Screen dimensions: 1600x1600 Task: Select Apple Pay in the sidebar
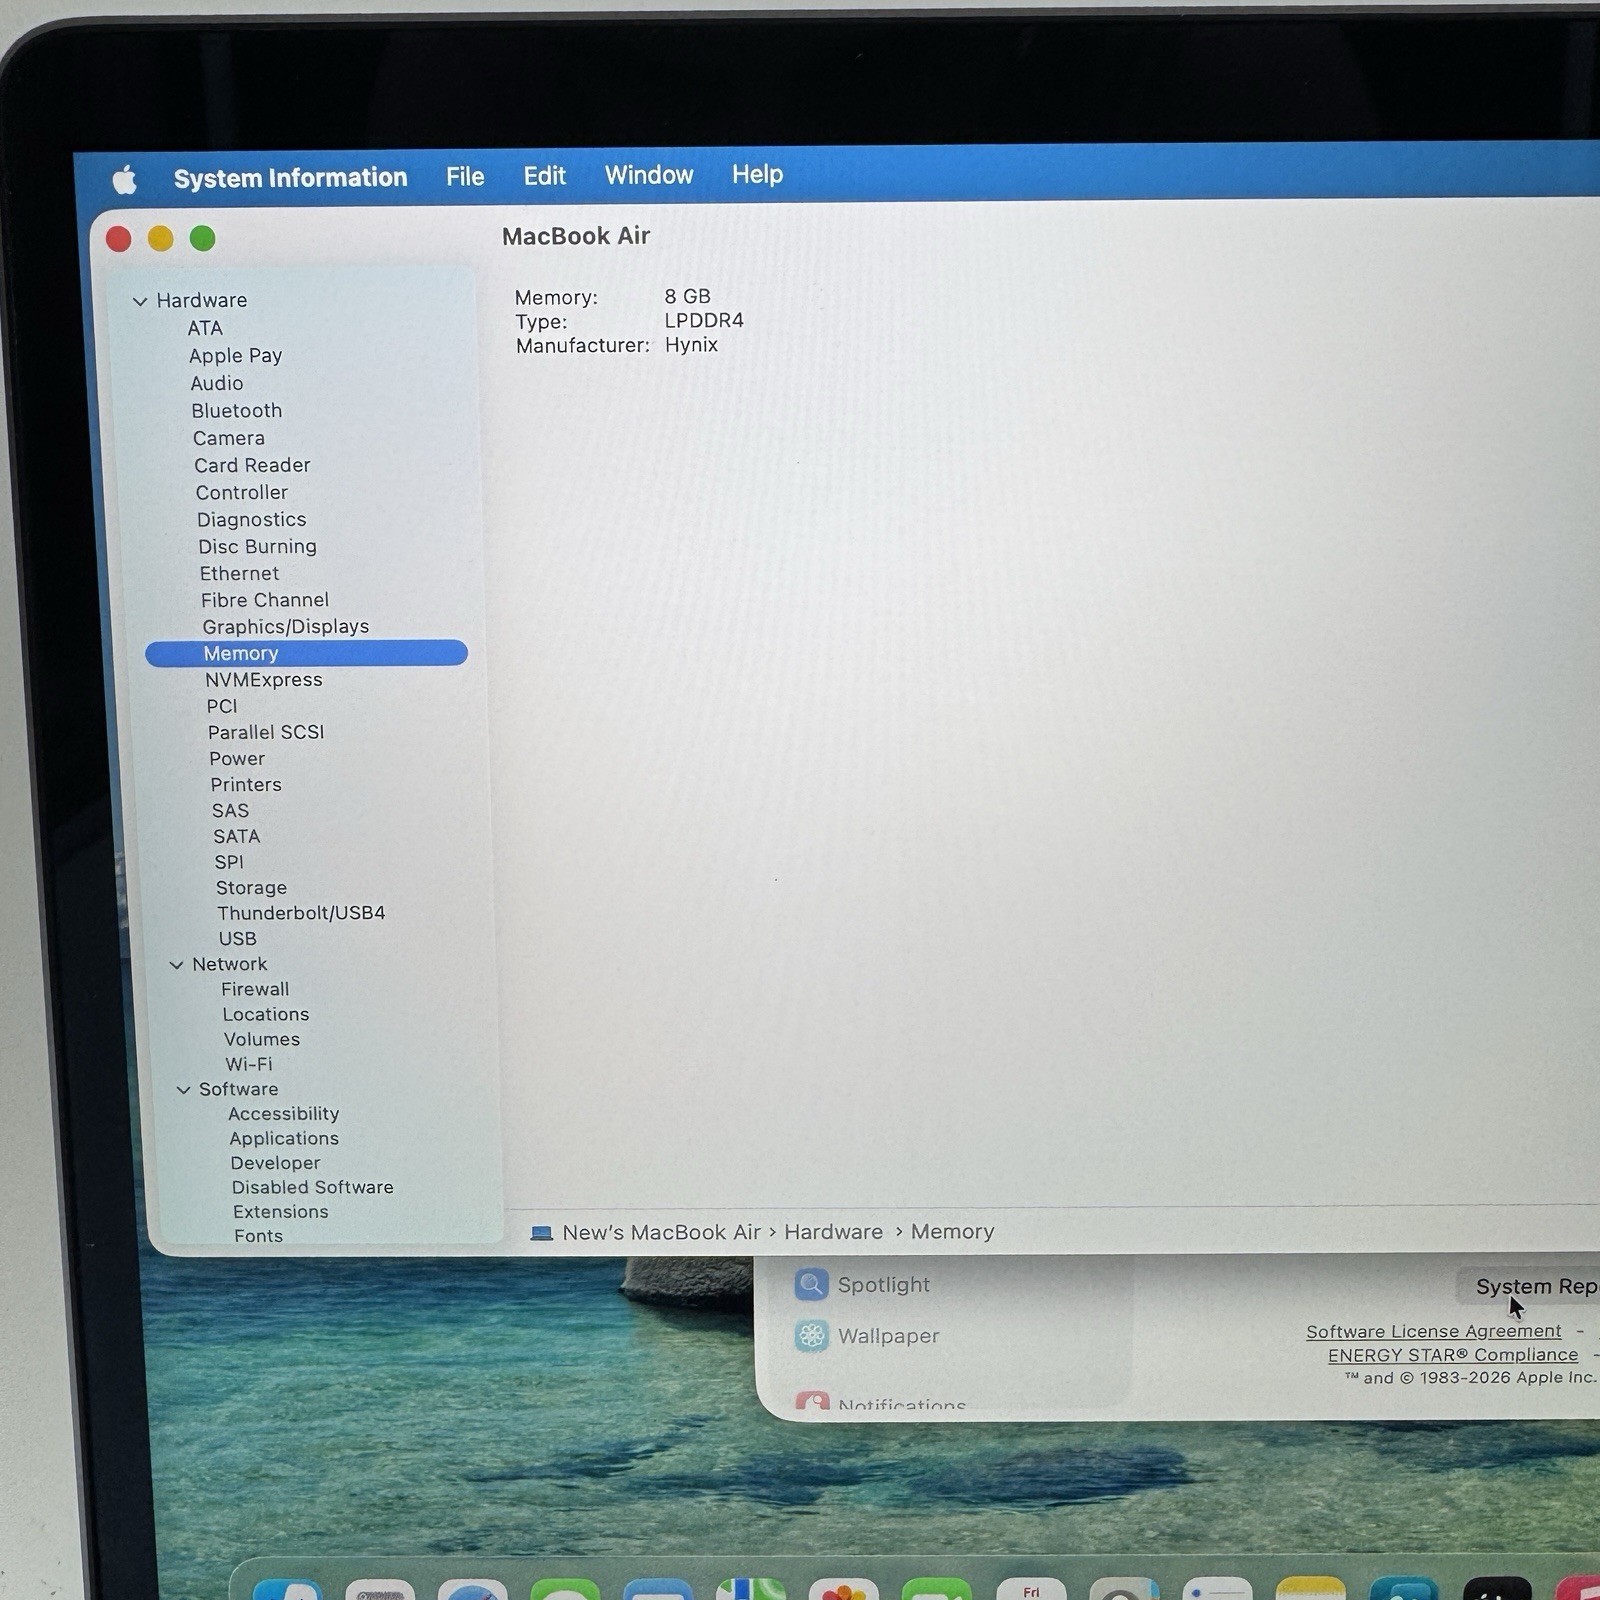[x=236, y=356]
